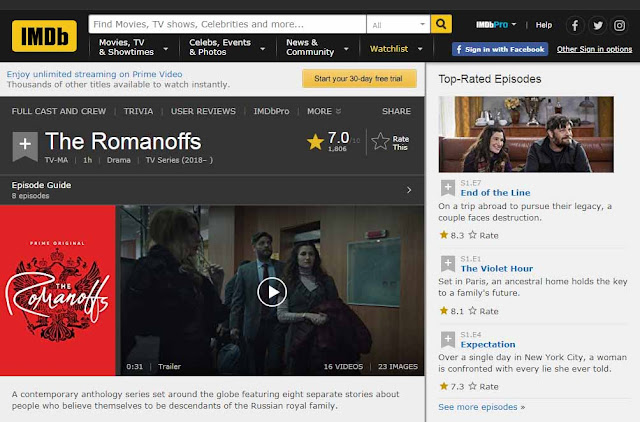Open the All search category dropdown
This screenshot has height=422, width=640.
point(398,24)
